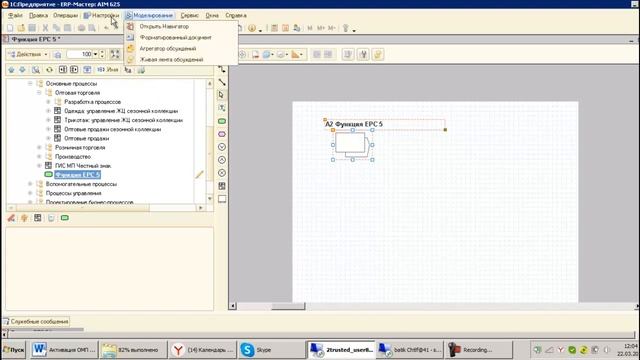The width and height of the screenshot is (640, 360).
Task: Click the green refresh tree icon
Action: click(x=49, y=70)
